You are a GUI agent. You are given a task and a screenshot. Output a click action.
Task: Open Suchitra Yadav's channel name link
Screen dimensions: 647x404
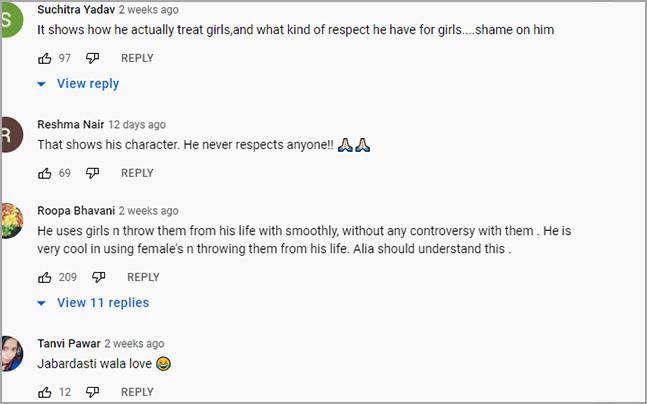coord(74,10)
